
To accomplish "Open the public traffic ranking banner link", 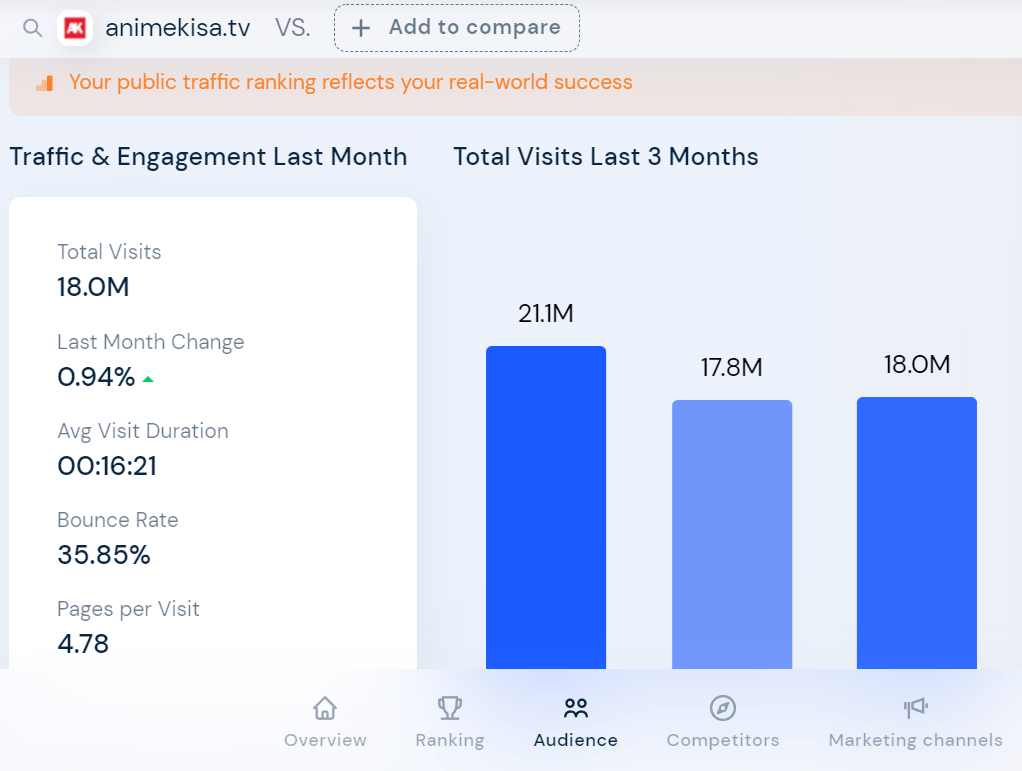I will coord(351,82).
